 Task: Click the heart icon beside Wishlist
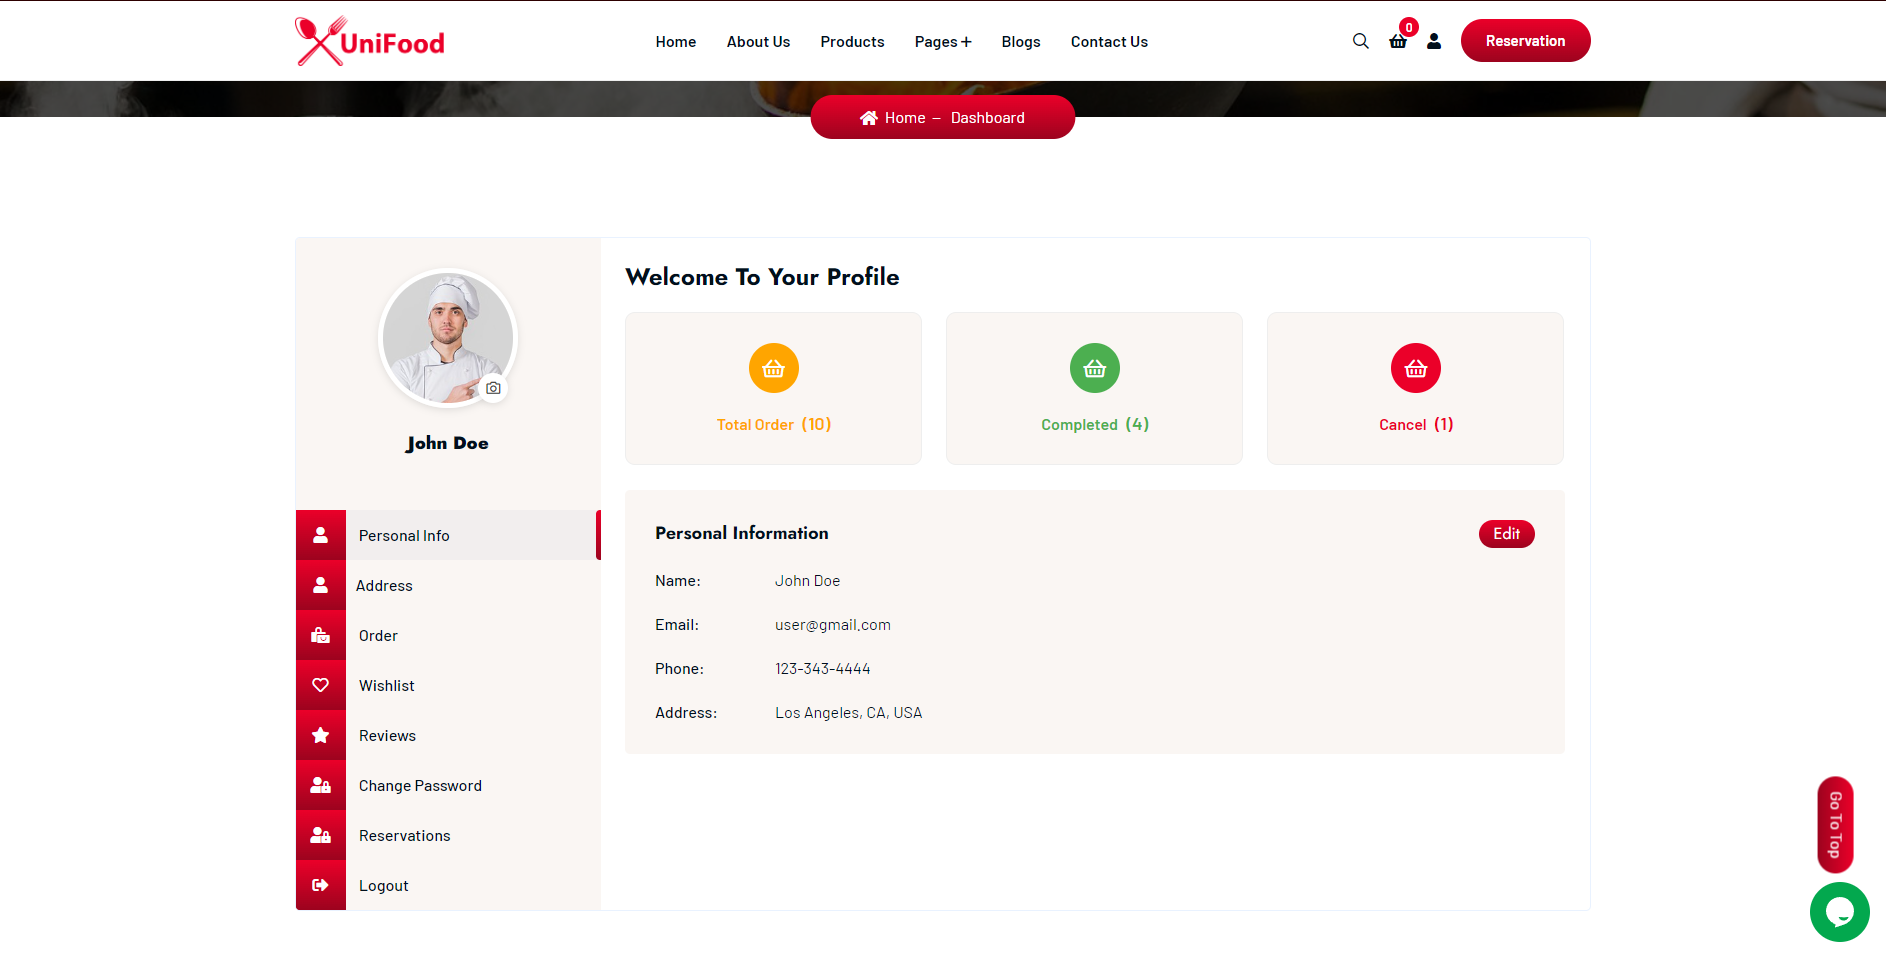pyautogui.click(x=321, y=685)
